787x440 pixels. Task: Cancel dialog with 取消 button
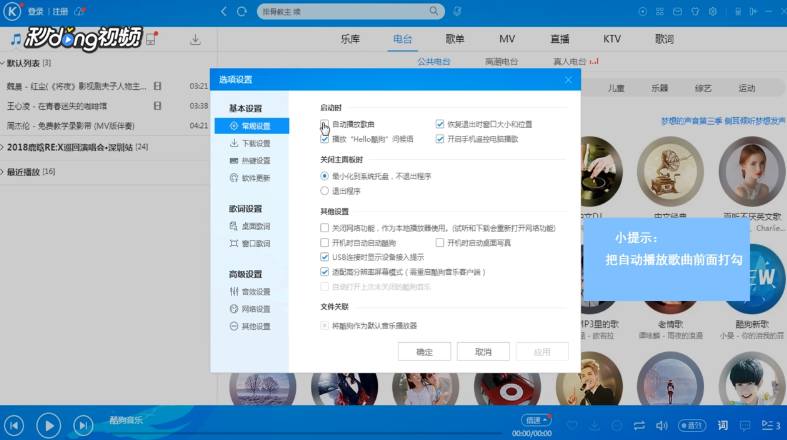(483, 352)
